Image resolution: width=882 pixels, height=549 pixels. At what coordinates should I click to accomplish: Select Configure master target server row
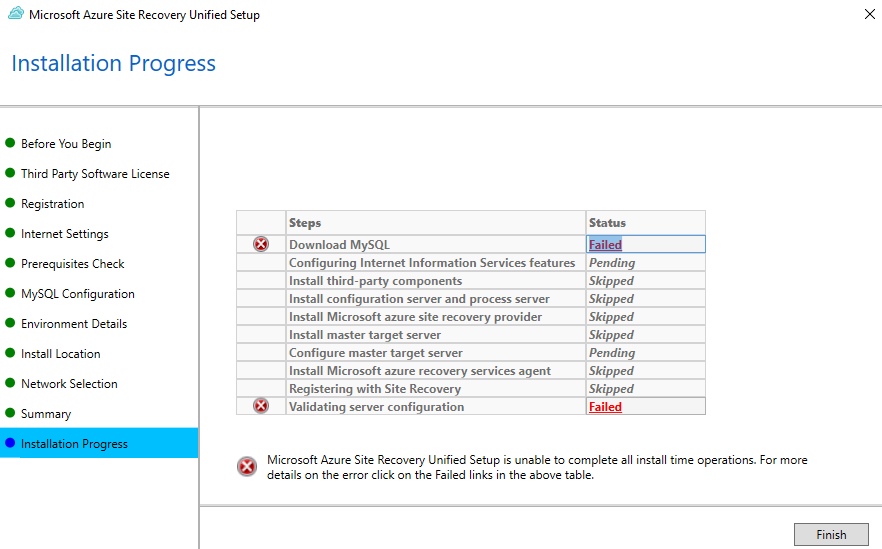[x=436, y=353]
